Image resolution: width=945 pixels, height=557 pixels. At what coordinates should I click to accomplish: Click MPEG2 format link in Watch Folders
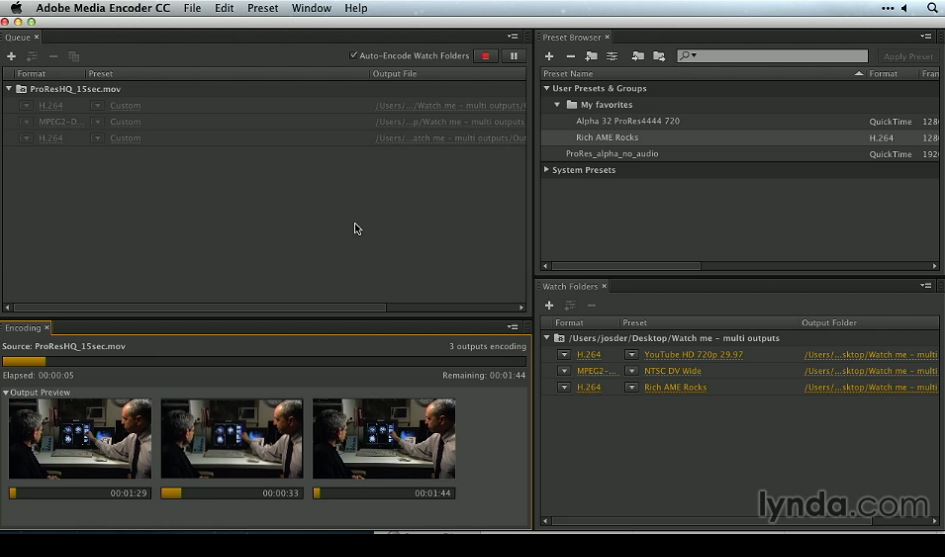point(597,371)
